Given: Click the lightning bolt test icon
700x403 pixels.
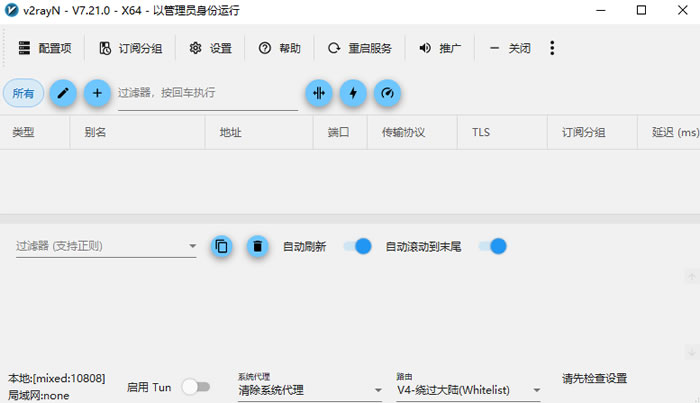Looking at the screenshot, I should 353,93.
